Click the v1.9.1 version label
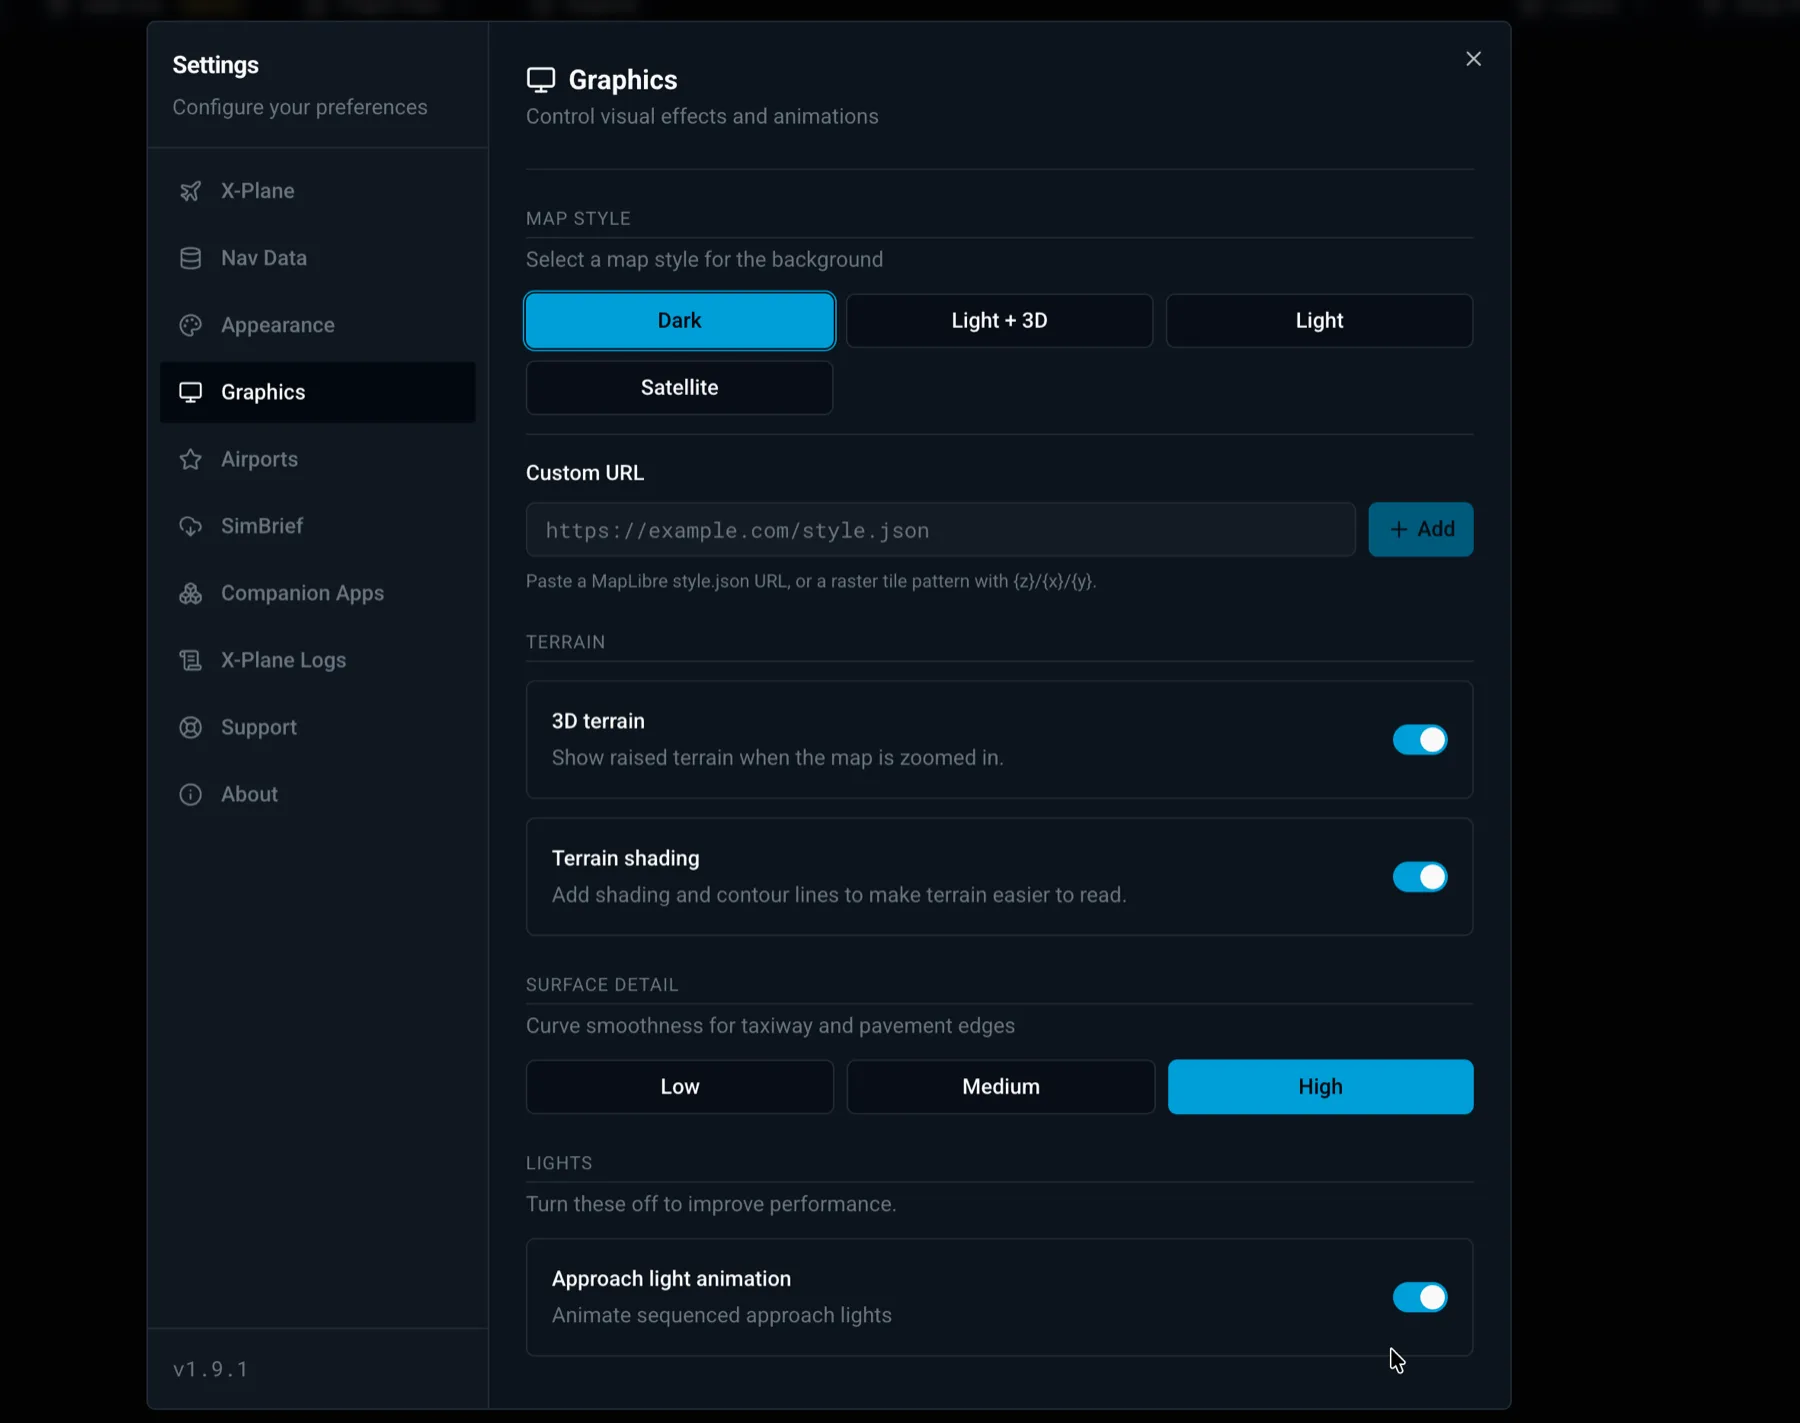 point(211,1369)
